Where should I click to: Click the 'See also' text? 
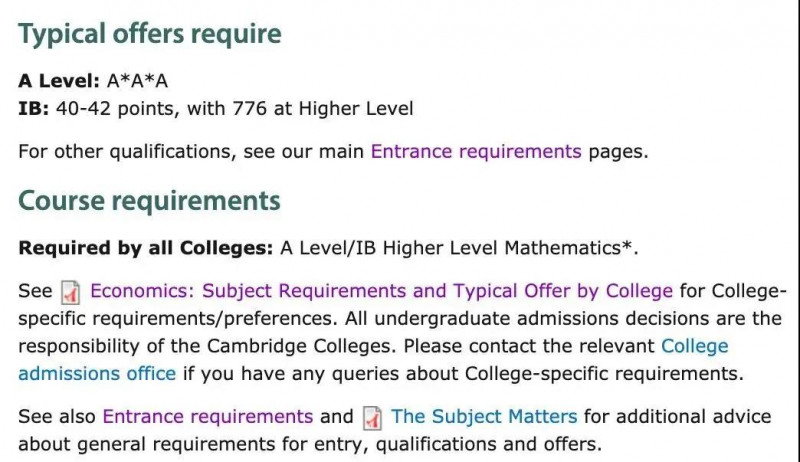point(57,416)
